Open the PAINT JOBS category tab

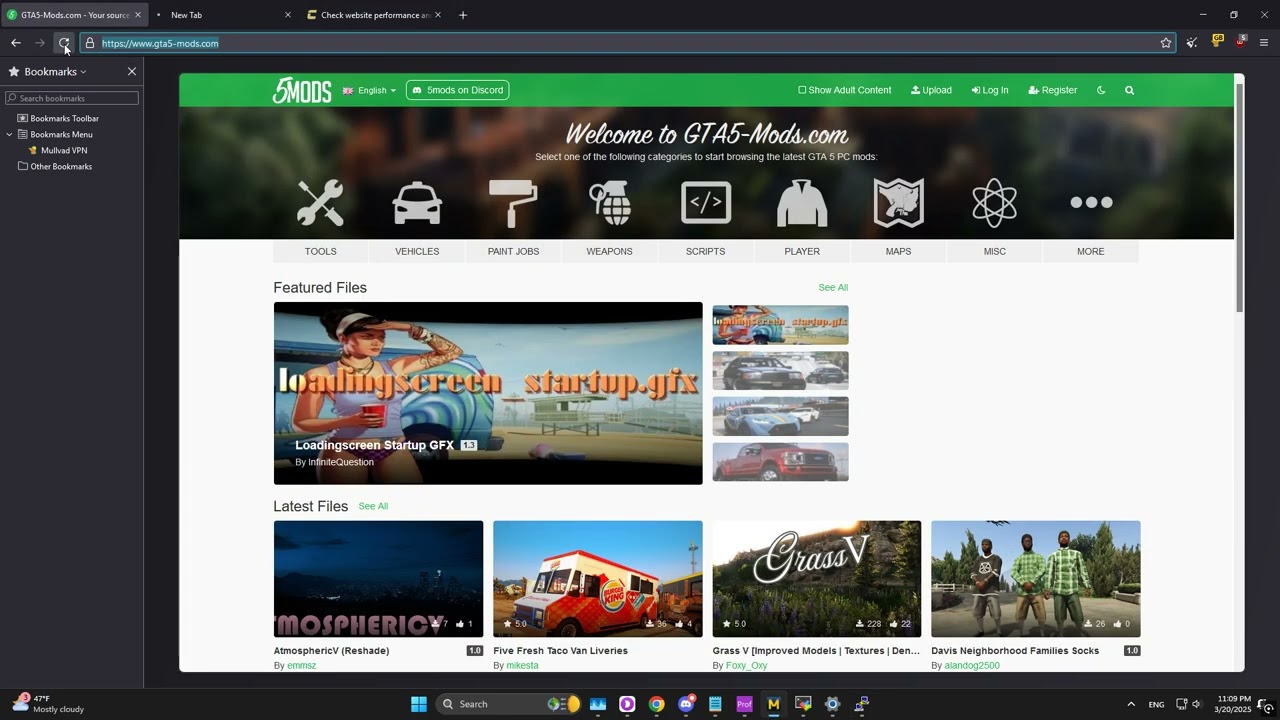(x=513, y=251)
